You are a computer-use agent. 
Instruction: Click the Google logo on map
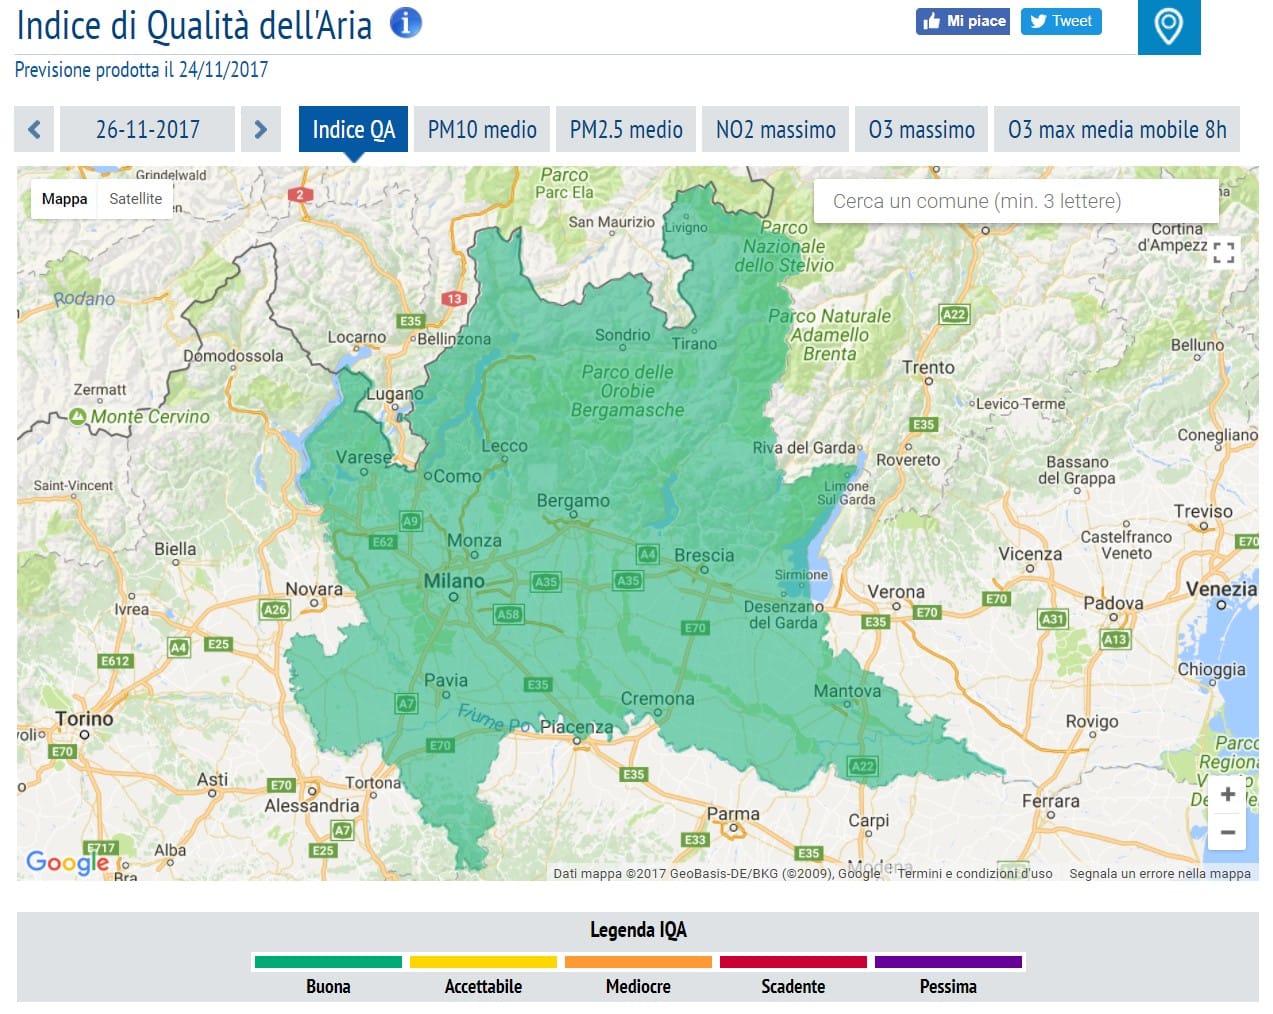coord(67,861)
